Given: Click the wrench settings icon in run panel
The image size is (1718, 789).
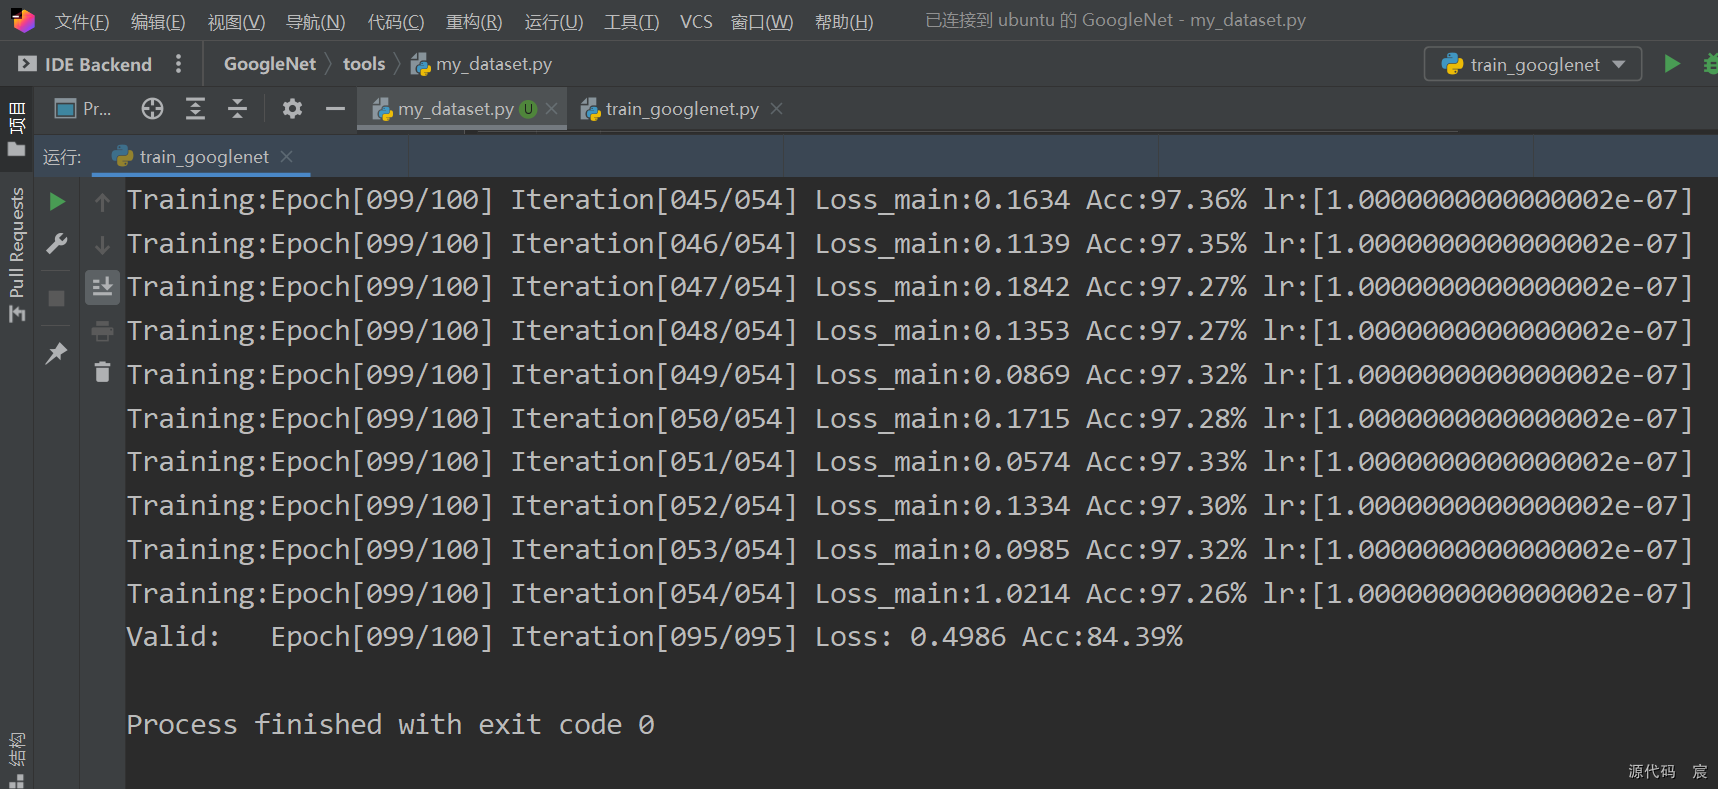Looking at the screenshot, I should [57, 244].
